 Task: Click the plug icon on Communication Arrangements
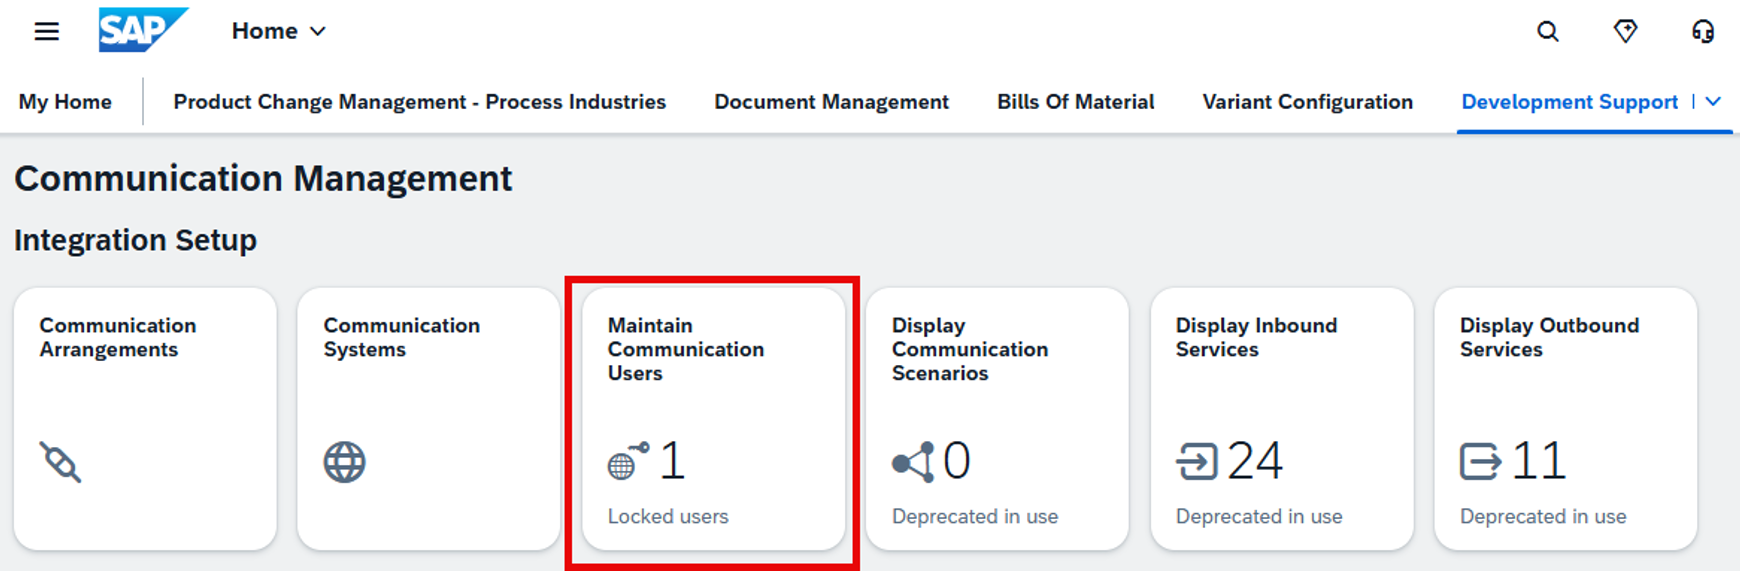[61, 462]
